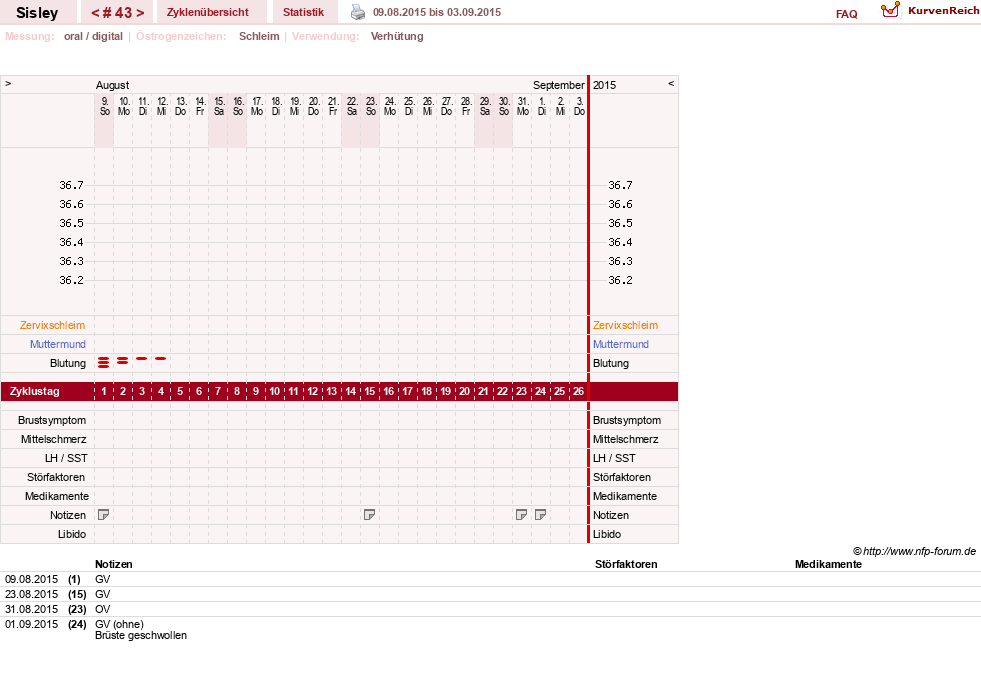The image size is (981, 677).
Task: Click the printer icon beside the date range
Action: [x=357, y=12]
